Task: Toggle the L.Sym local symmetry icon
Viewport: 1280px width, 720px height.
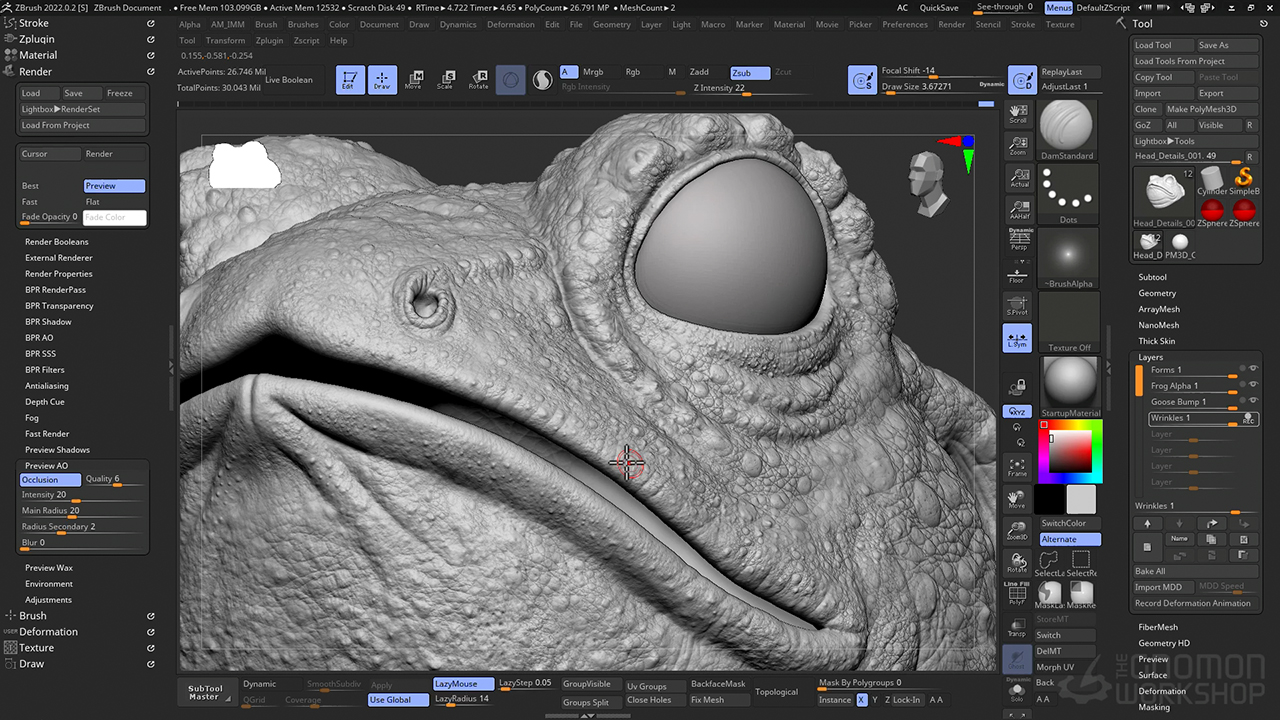Action: [x=1017, y=339]
